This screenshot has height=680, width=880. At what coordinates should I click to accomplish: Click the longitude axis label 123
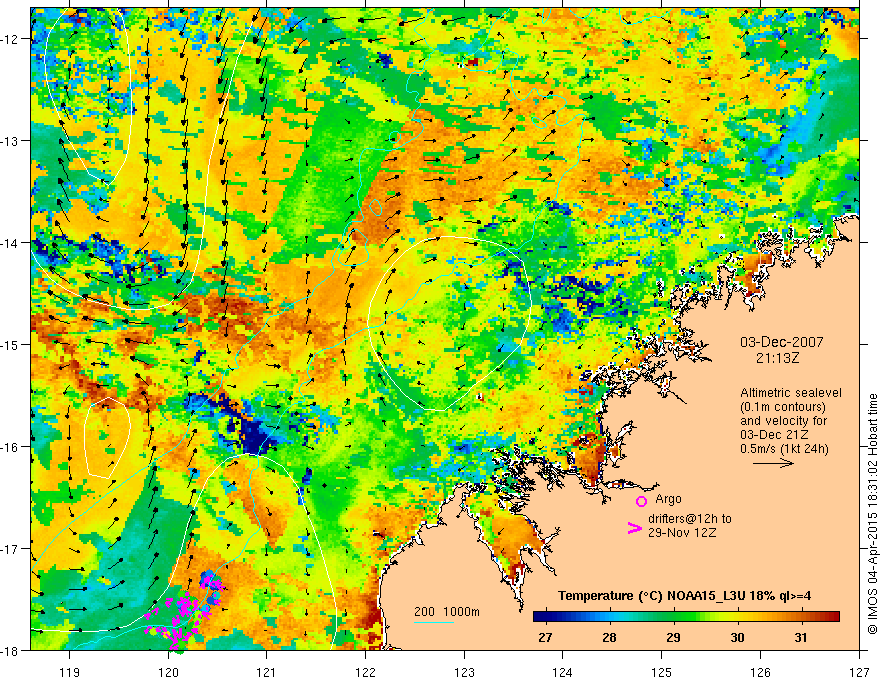click(464, 672)
